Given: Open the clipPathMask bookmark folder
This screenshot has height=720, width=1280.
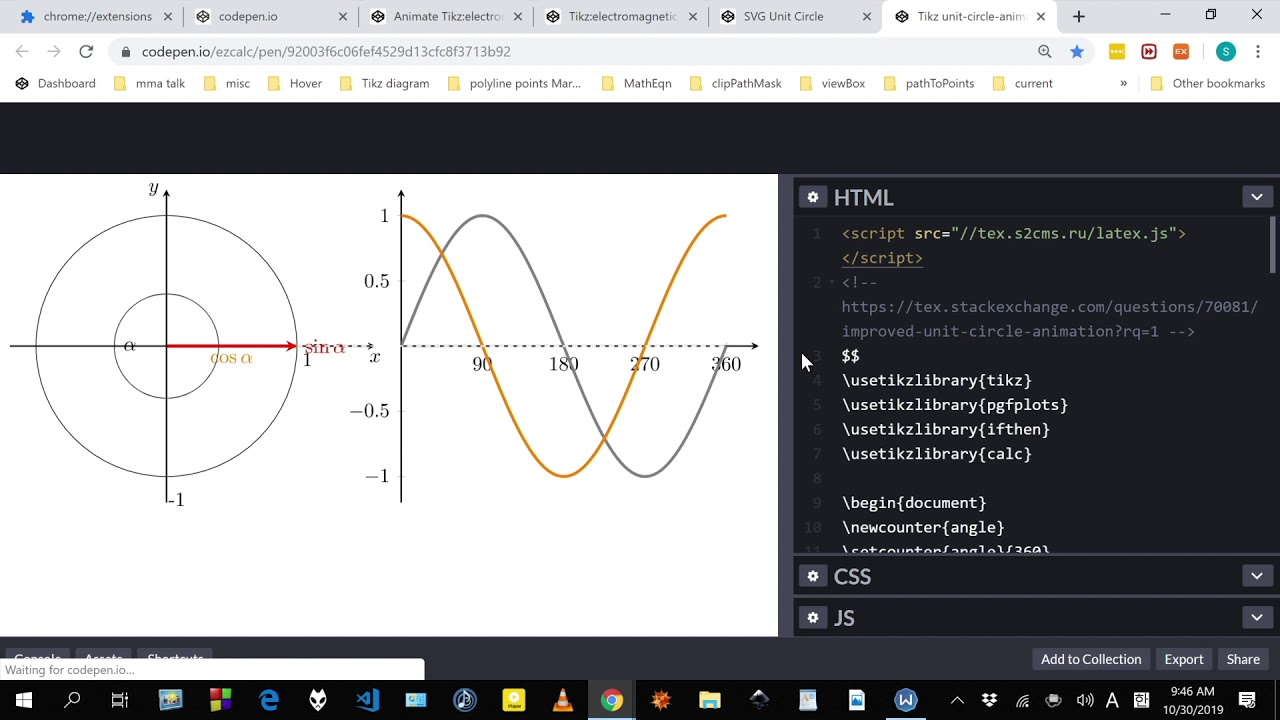Looking at the screenshot, I should coord(735,83).
